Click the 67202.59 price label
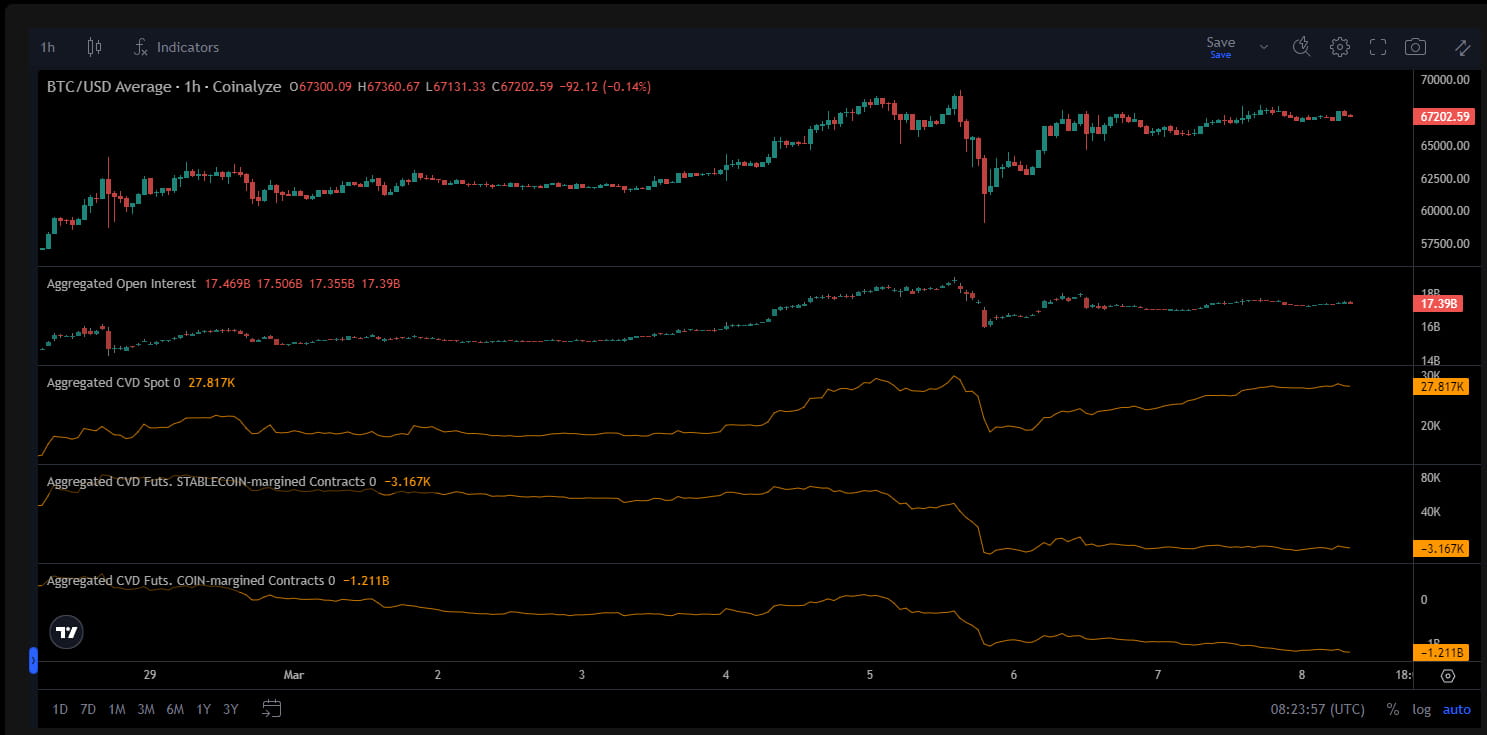 point(1443,116)
